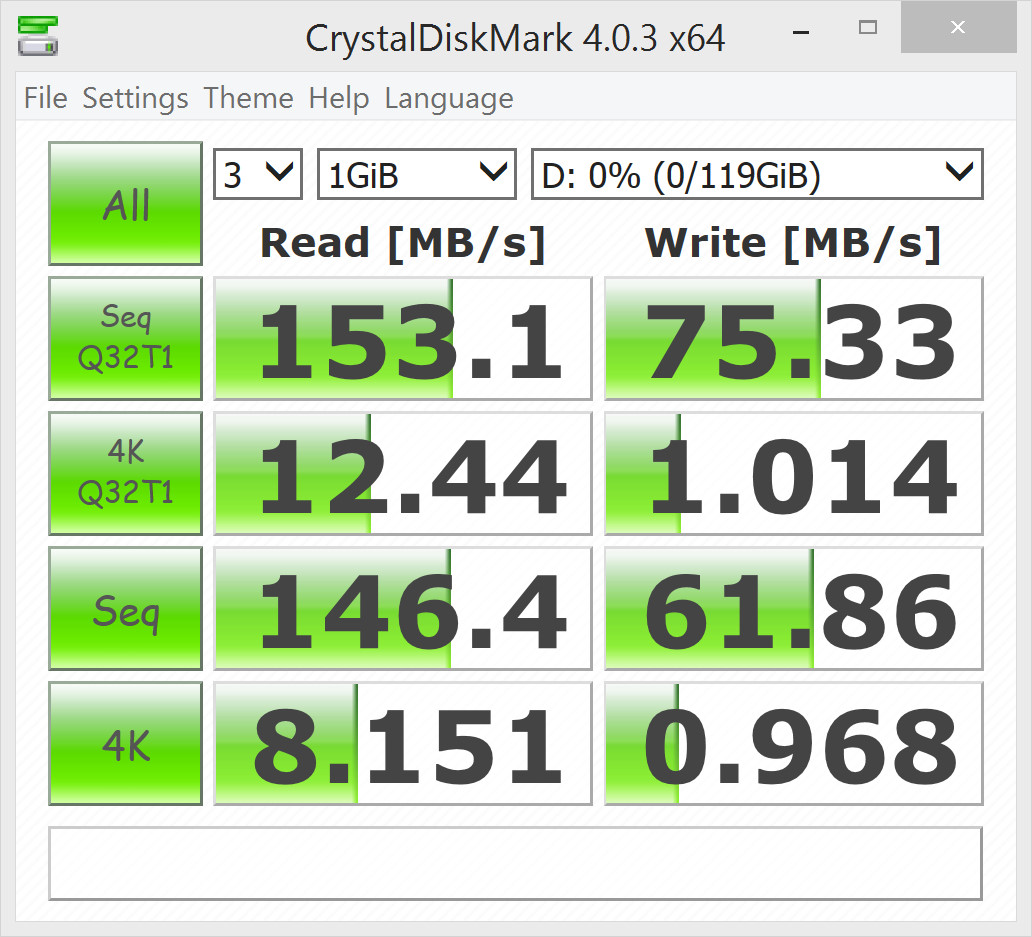This screenshot has height=937, width=1032.
Task: Open the Help menu
Action: point(339,99)
